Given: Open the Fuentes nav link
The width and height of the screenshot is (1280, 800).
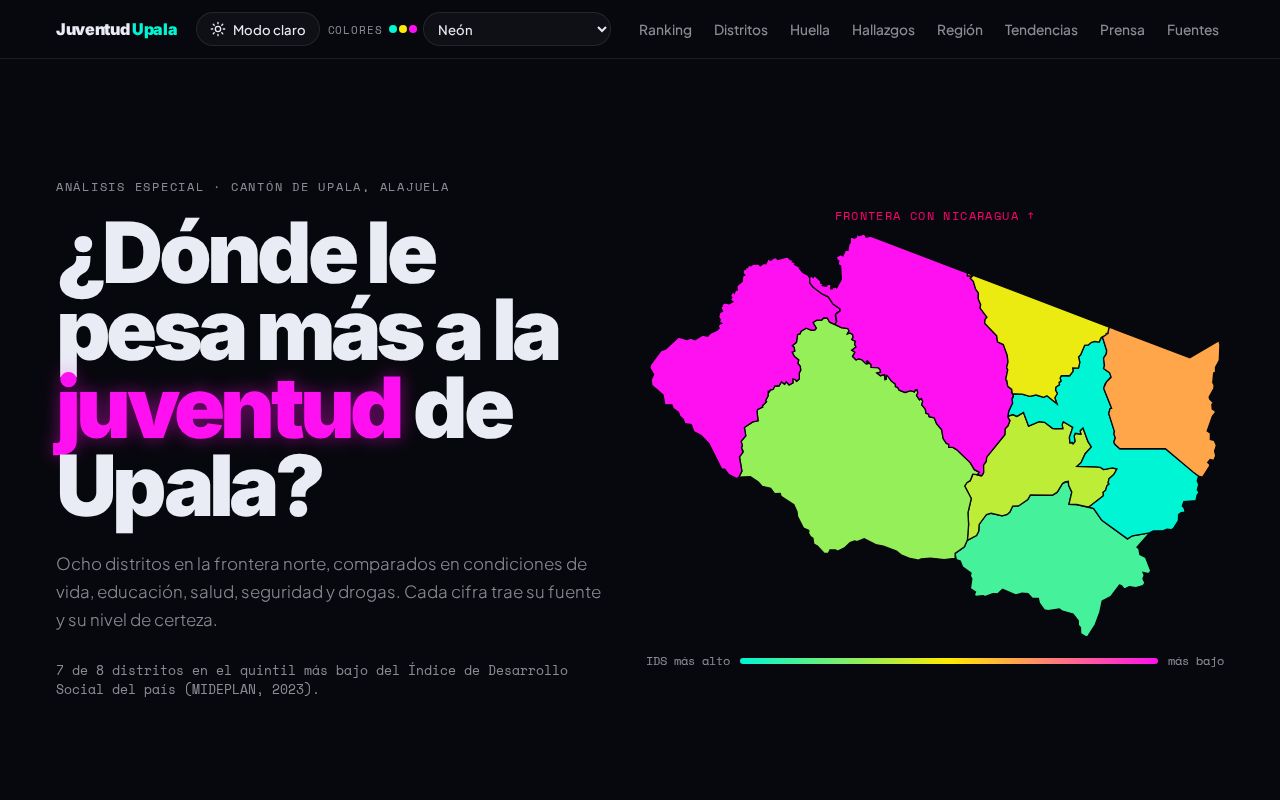Looking at the screenshot, I should (1193, 30).
